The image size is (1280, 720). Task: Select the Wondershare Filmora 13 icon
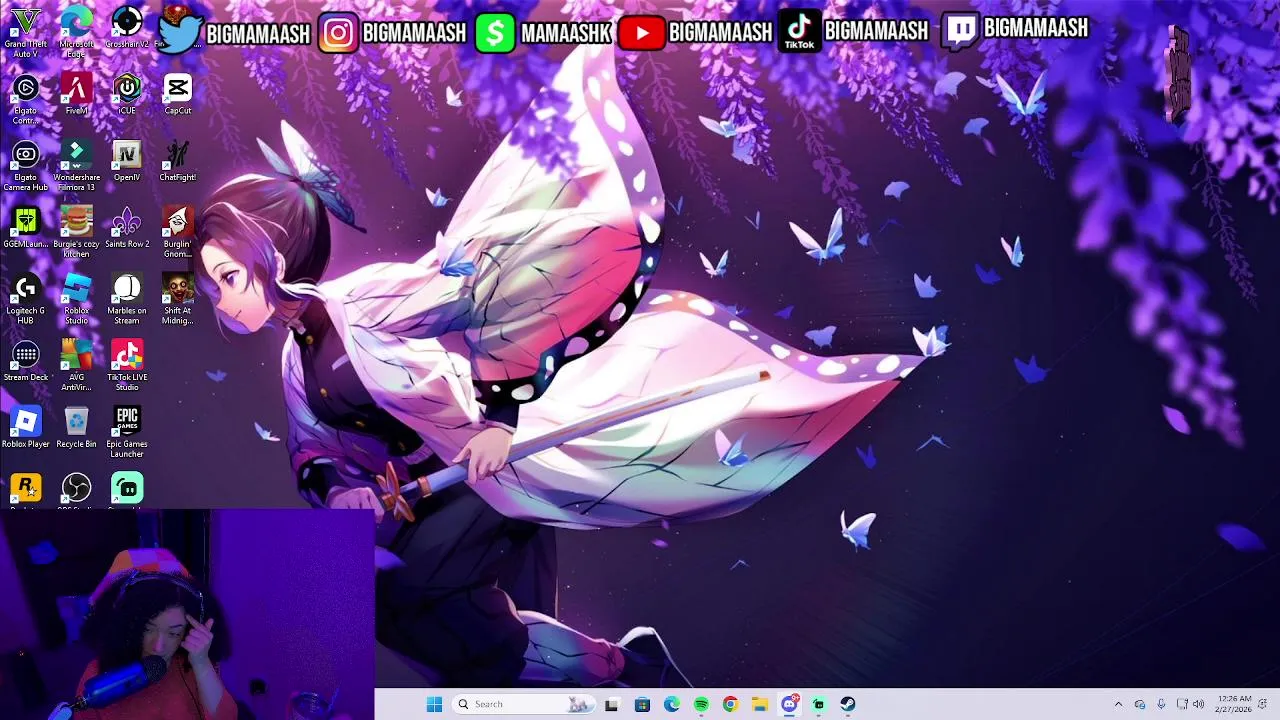76,166
